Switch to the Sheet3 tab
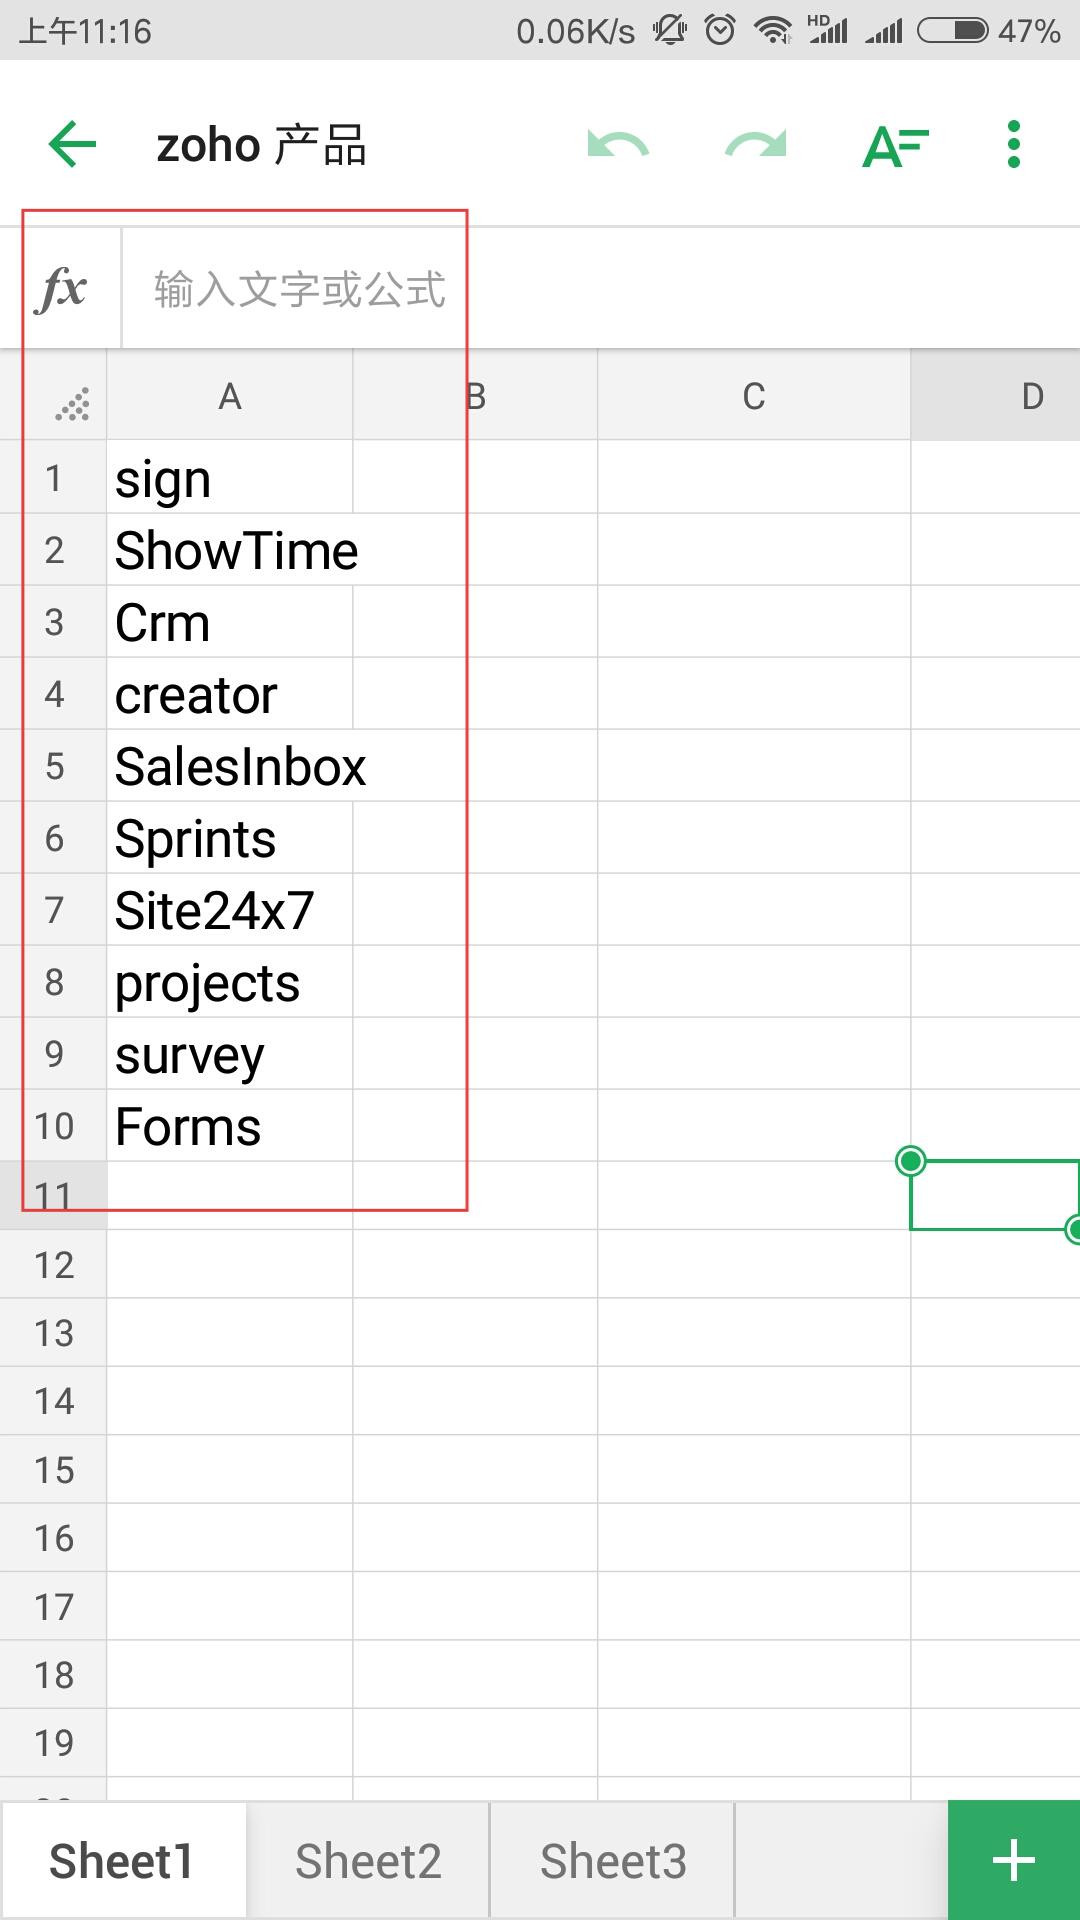Image resolution: width=1080 pixels, height=1920 pixels. [613, 1861]
